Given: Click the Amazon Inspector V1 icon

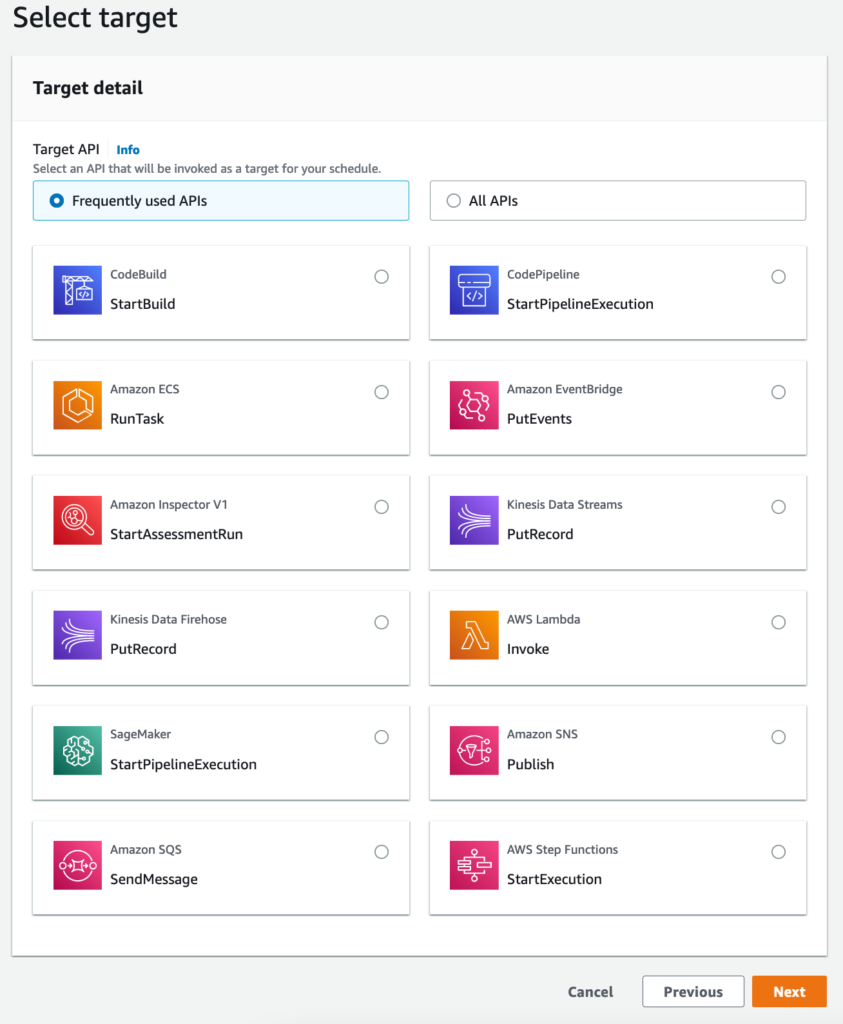Looking at the screenshot, I should tap(77, 520).
